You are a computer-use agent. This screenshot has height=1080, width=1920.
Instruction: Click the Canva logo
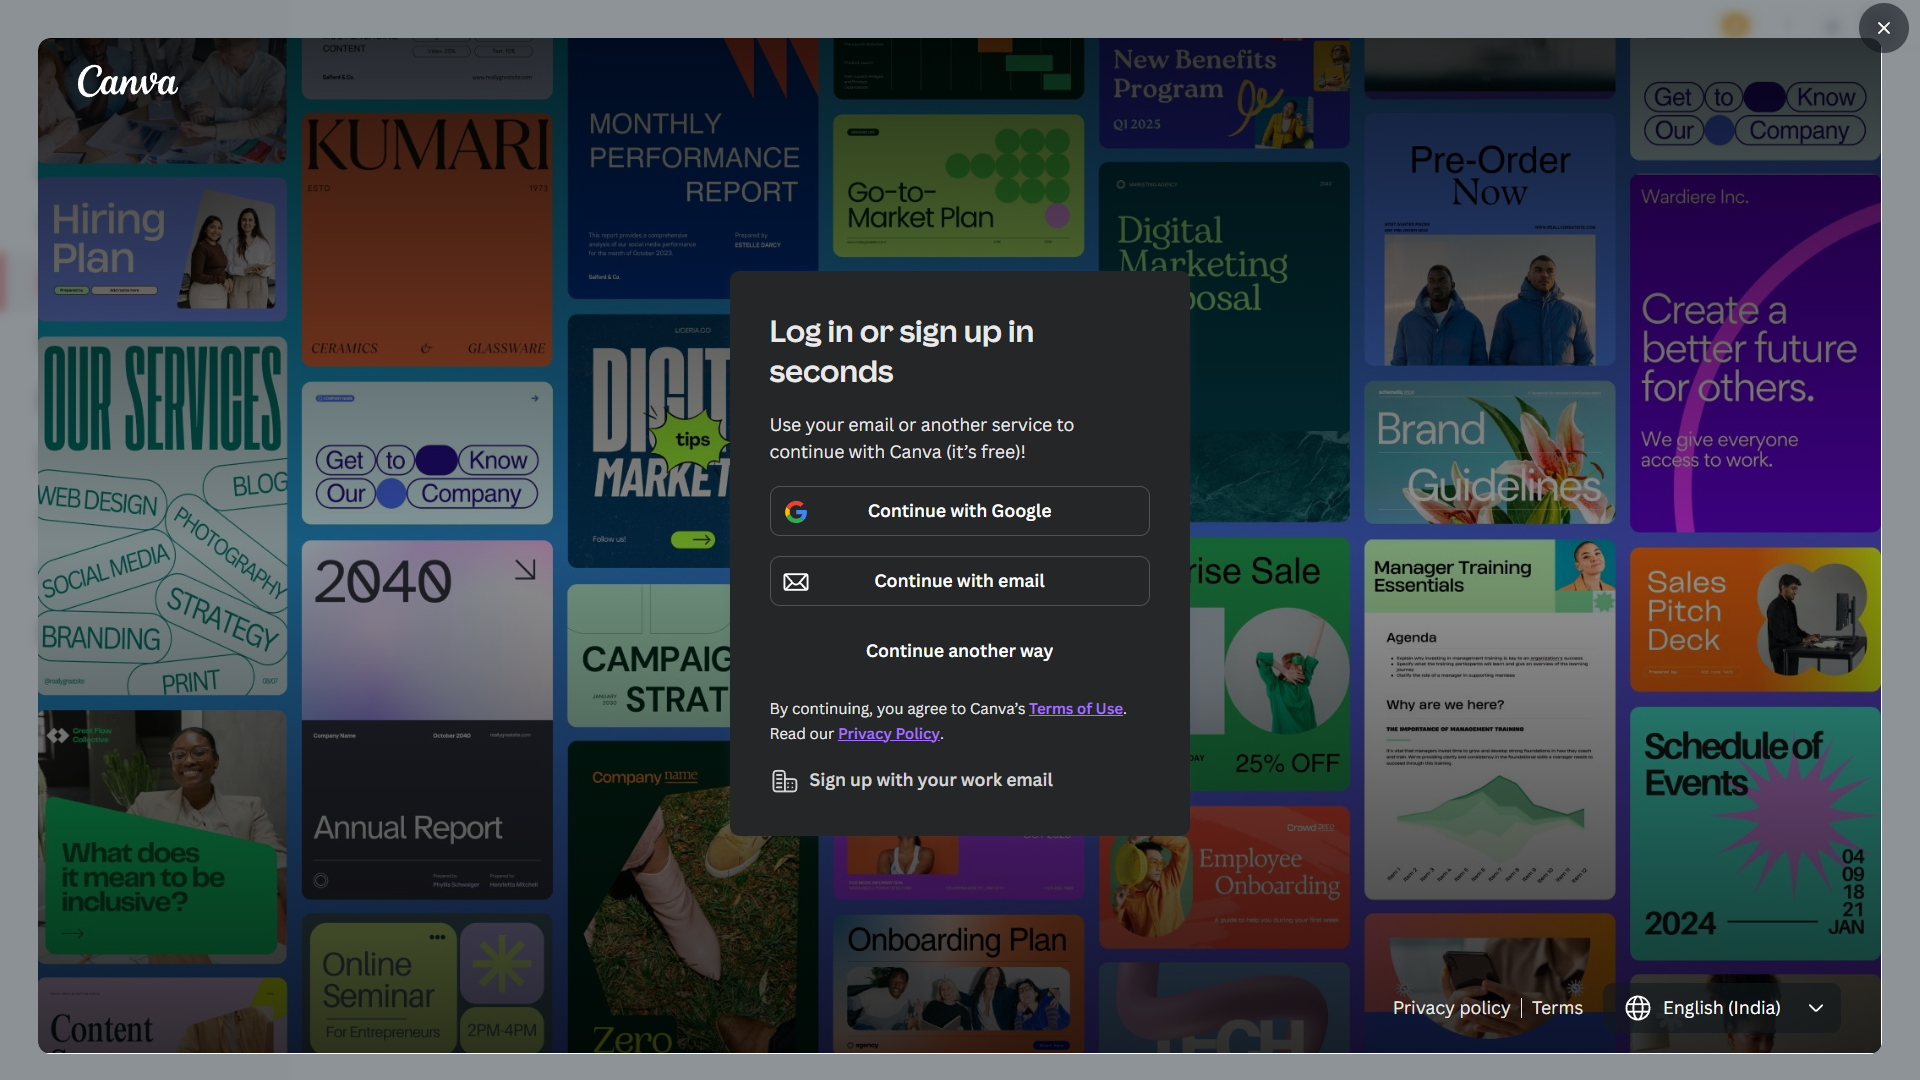126,82
